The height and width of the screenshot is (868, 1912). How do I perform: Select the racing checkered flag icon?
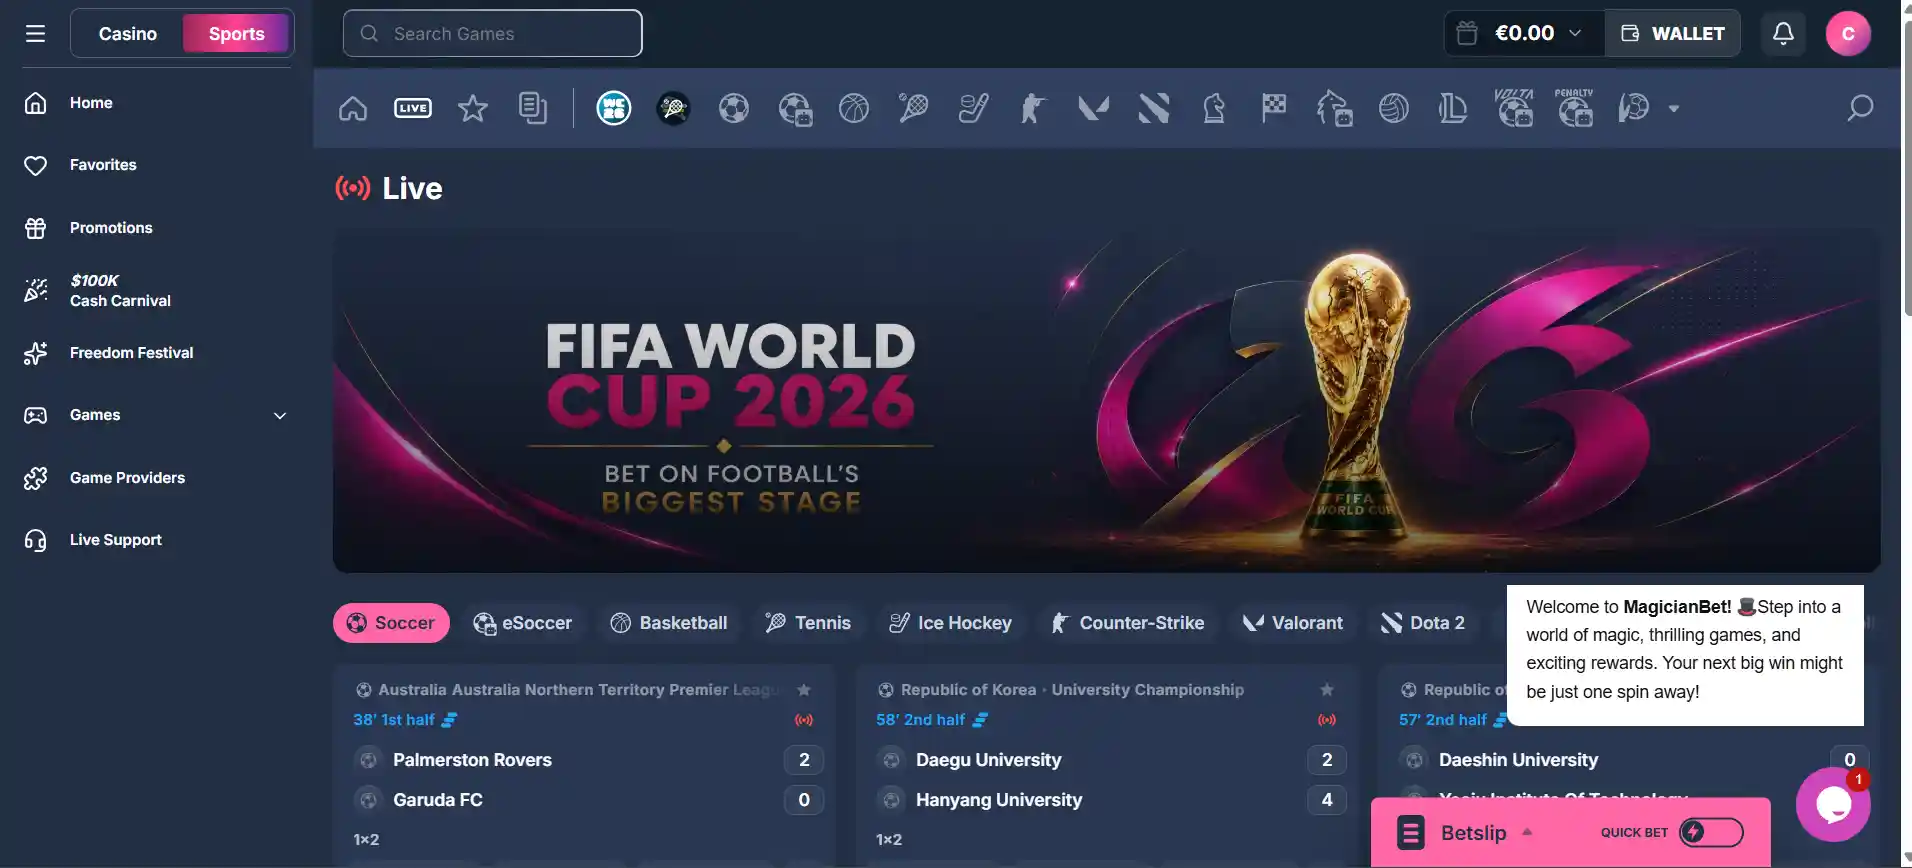click(1273, 108)
